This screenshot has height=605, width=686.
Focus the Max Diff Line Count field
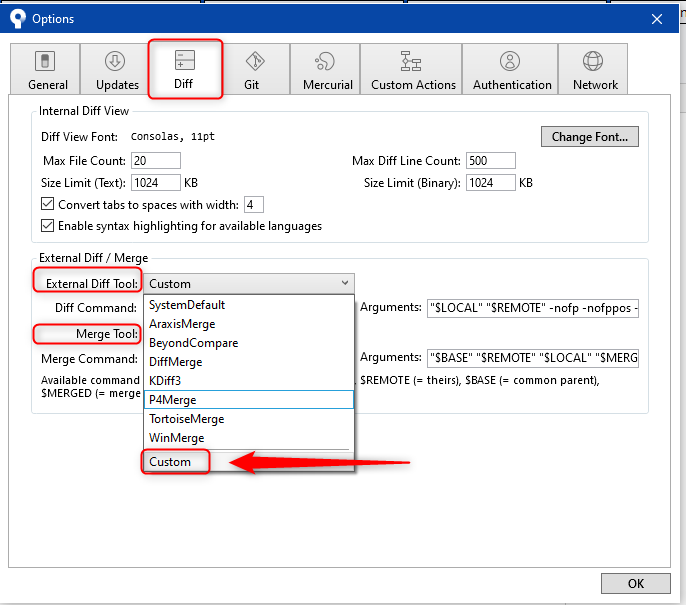tap(490, 161)
